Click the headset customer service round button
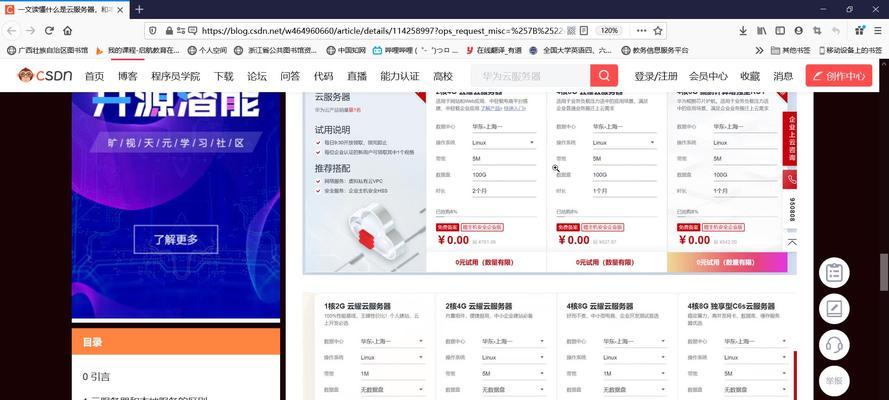Viewport: 889px width, 400px height. click(x=834, y=345)
